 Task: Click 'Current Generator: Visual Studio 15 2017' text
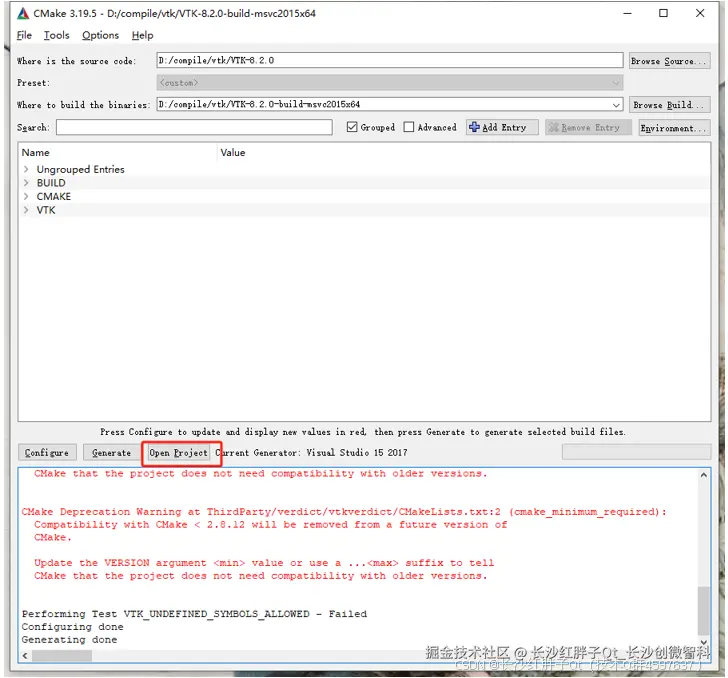[312, 452]
